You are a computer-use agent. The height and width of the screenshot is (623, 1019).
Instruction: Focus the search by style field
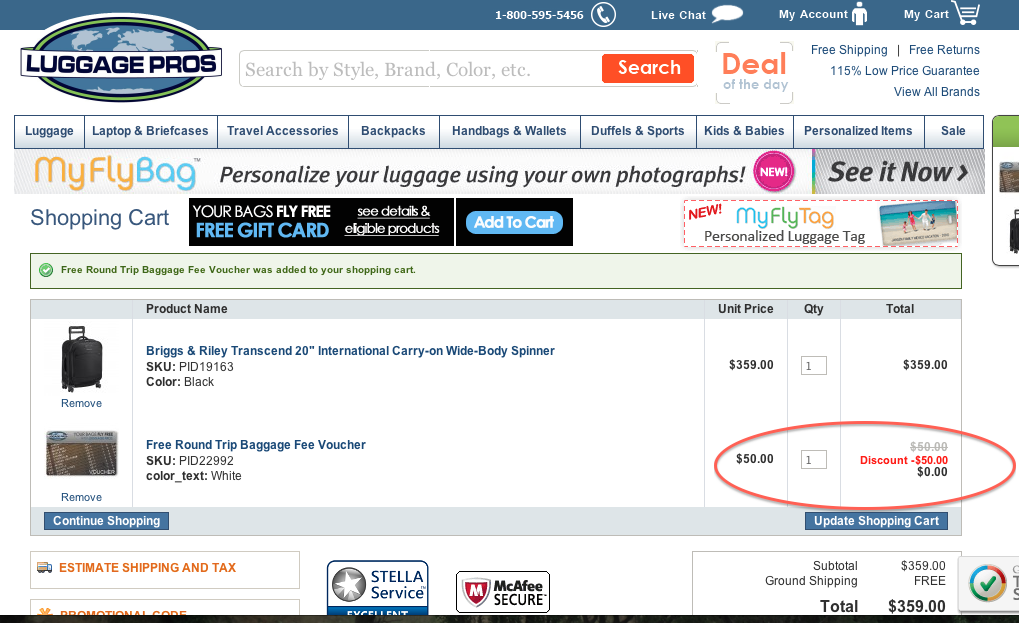click(x=421, y=69)
